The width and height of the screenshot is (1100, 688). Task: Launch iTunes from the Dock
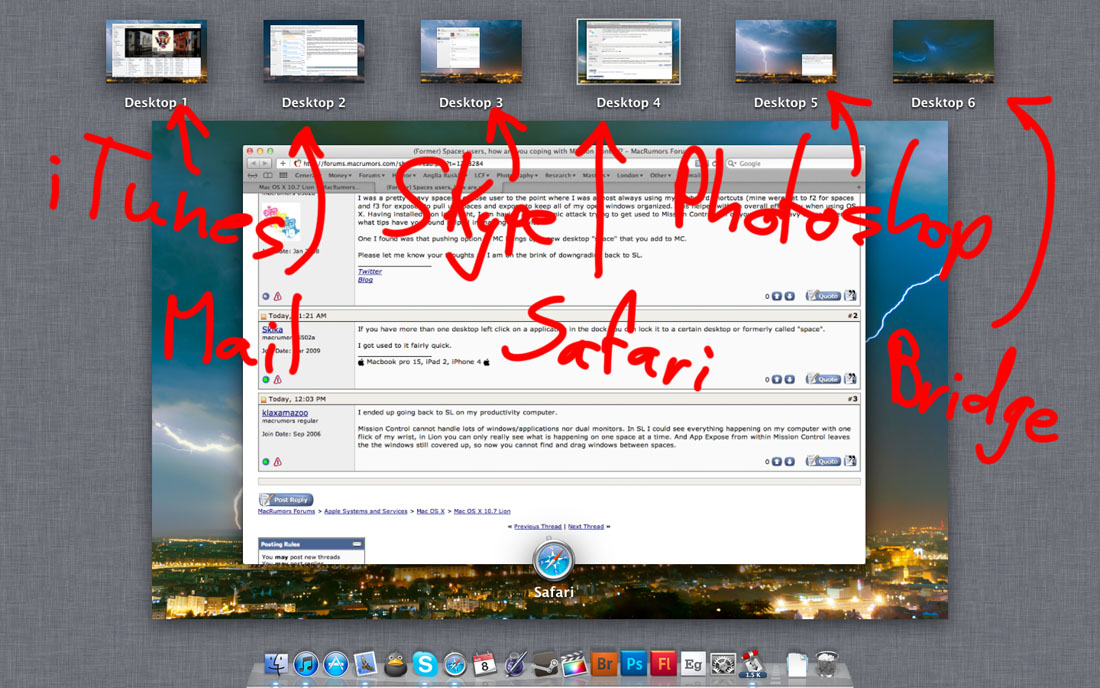305,663
